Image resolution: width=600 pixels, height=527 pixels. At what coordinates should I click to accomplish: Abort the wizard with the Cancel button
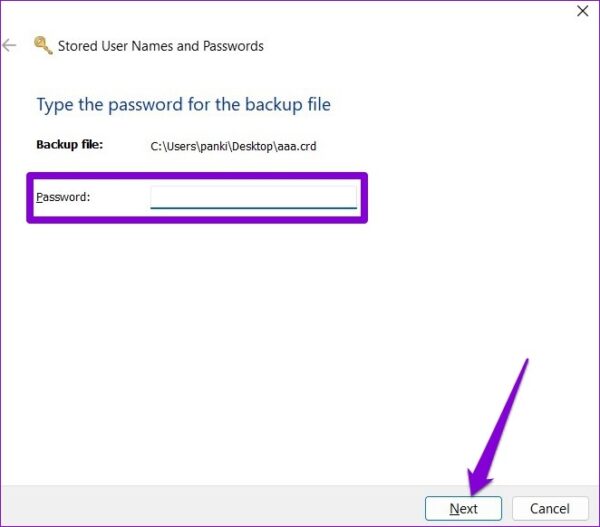tap(550, 508)
